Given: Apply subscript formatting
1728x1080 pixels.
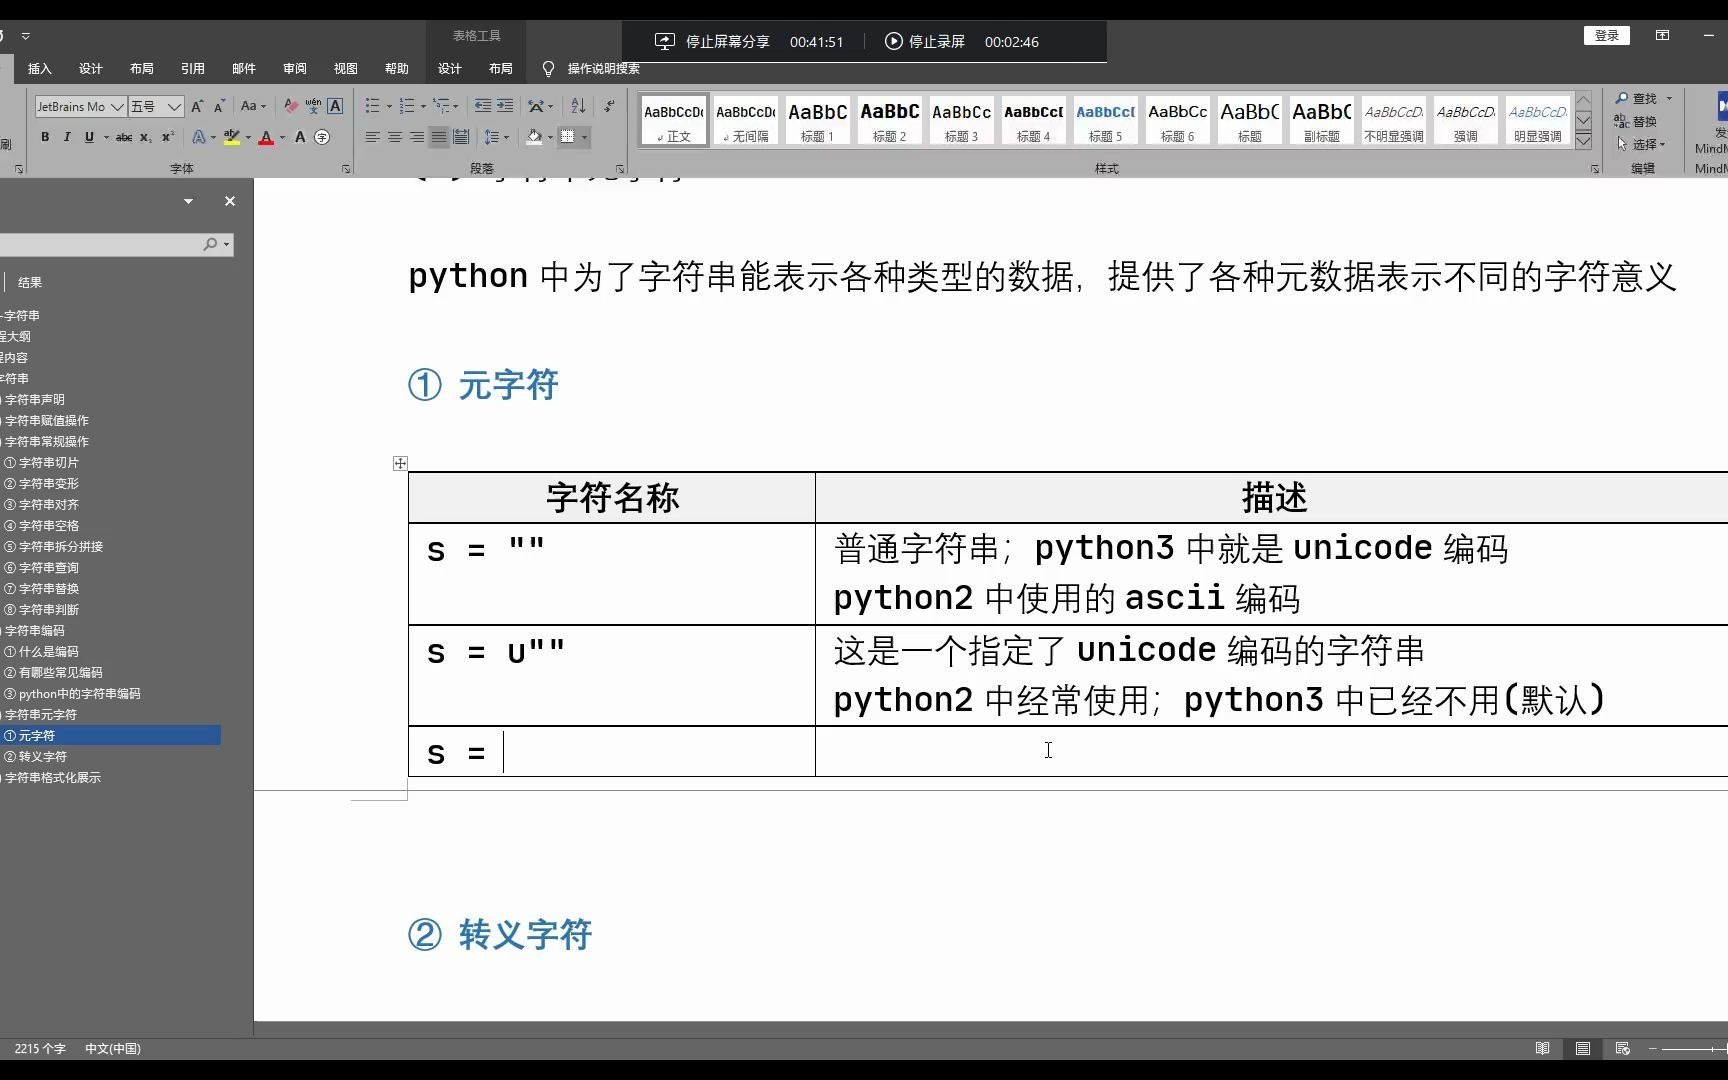Looking at the screenshot, I should [146, 137].
